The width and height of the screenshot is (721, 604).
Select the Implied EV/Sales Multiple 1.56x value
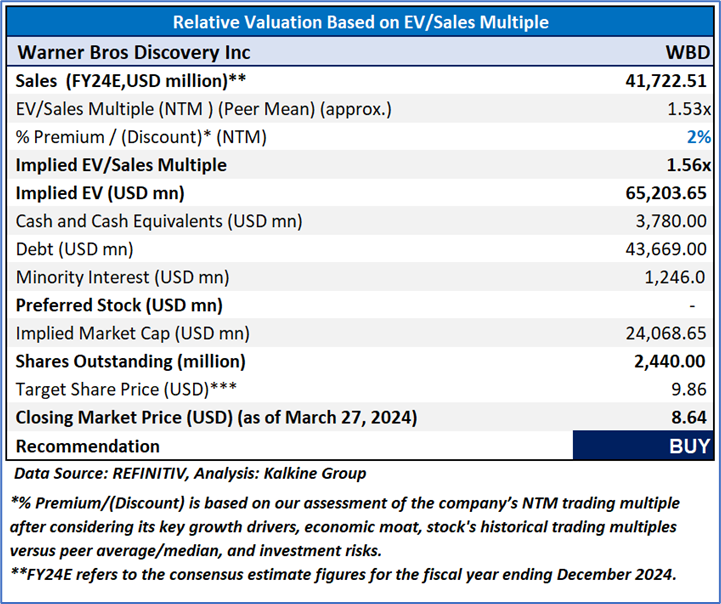(x=689, y=165)
